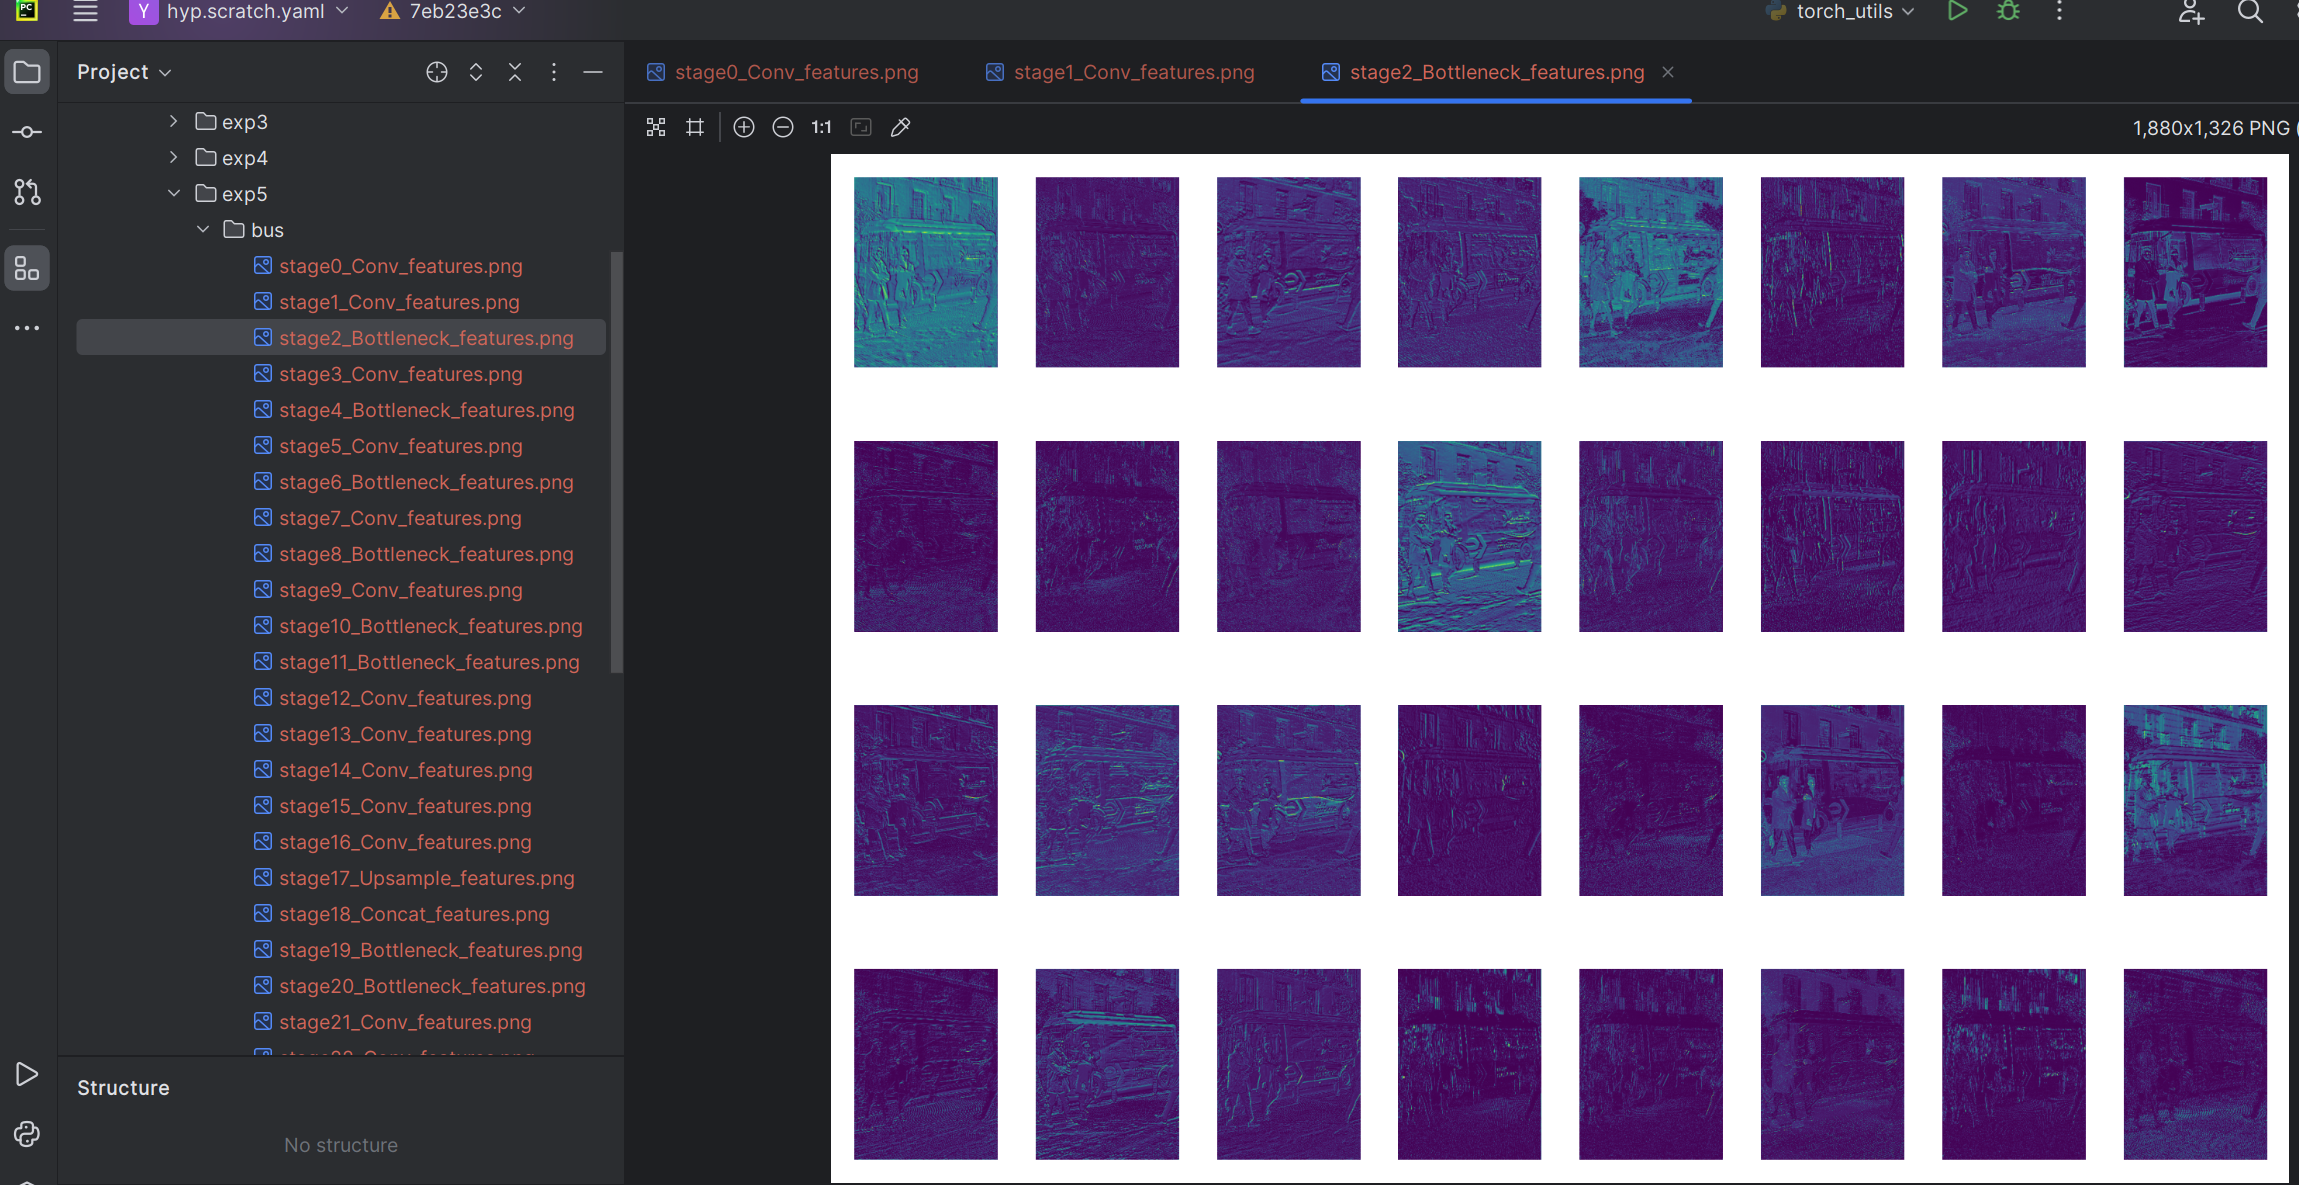Collapse the exp5 folder
Viewport: 2299px width, 1185px height.
tap(174, 193)
